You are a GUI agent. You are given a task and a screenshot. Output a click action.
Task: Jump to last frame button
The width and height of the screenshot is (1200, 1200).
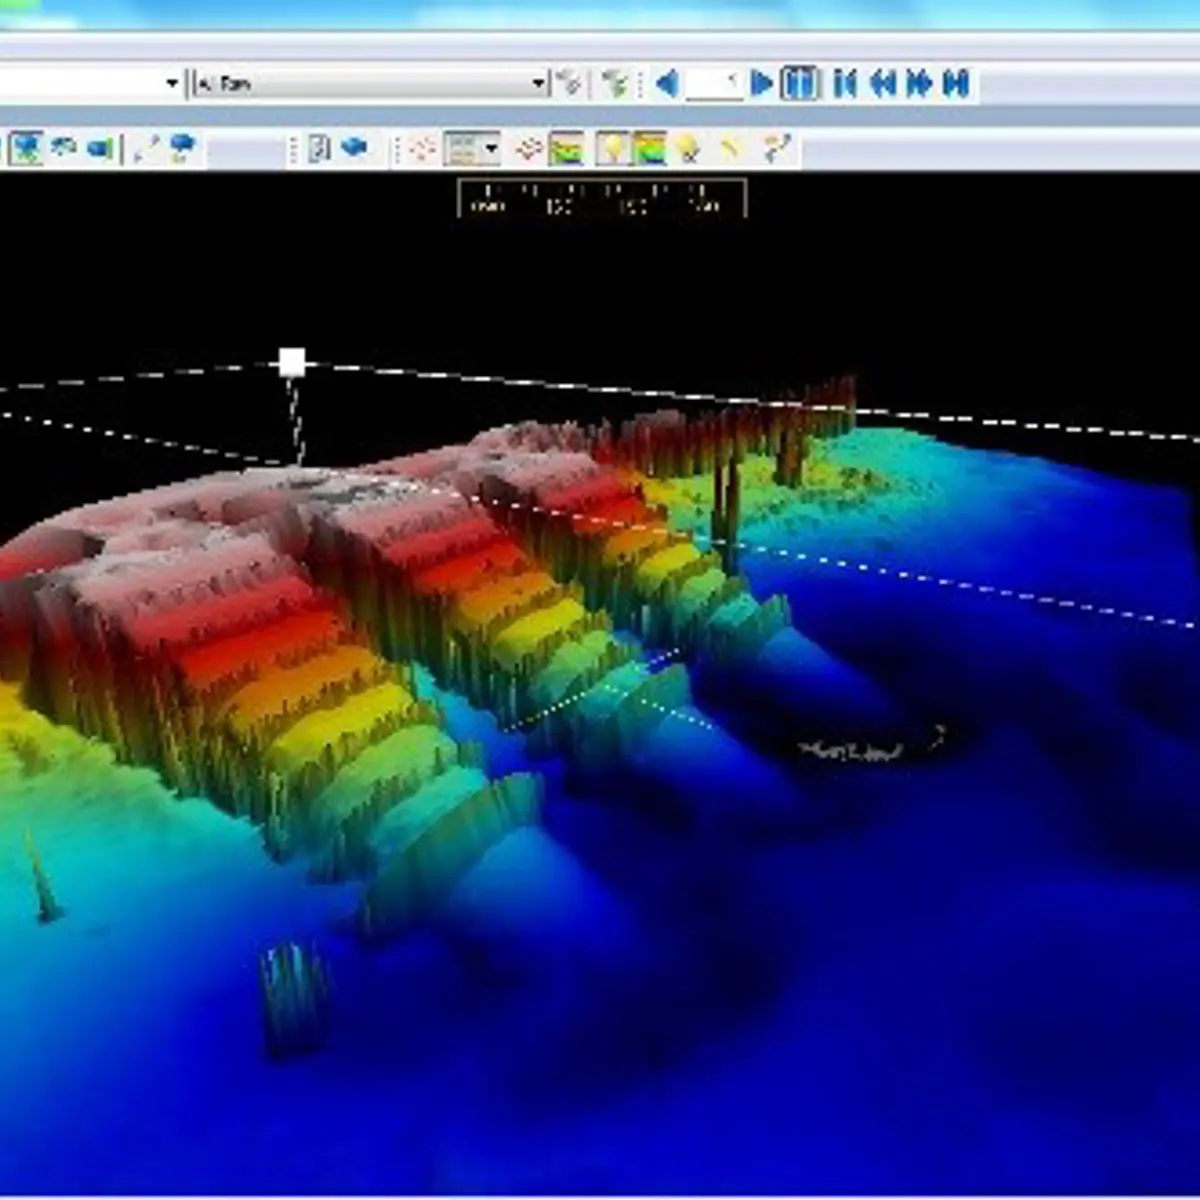[957, 83]
